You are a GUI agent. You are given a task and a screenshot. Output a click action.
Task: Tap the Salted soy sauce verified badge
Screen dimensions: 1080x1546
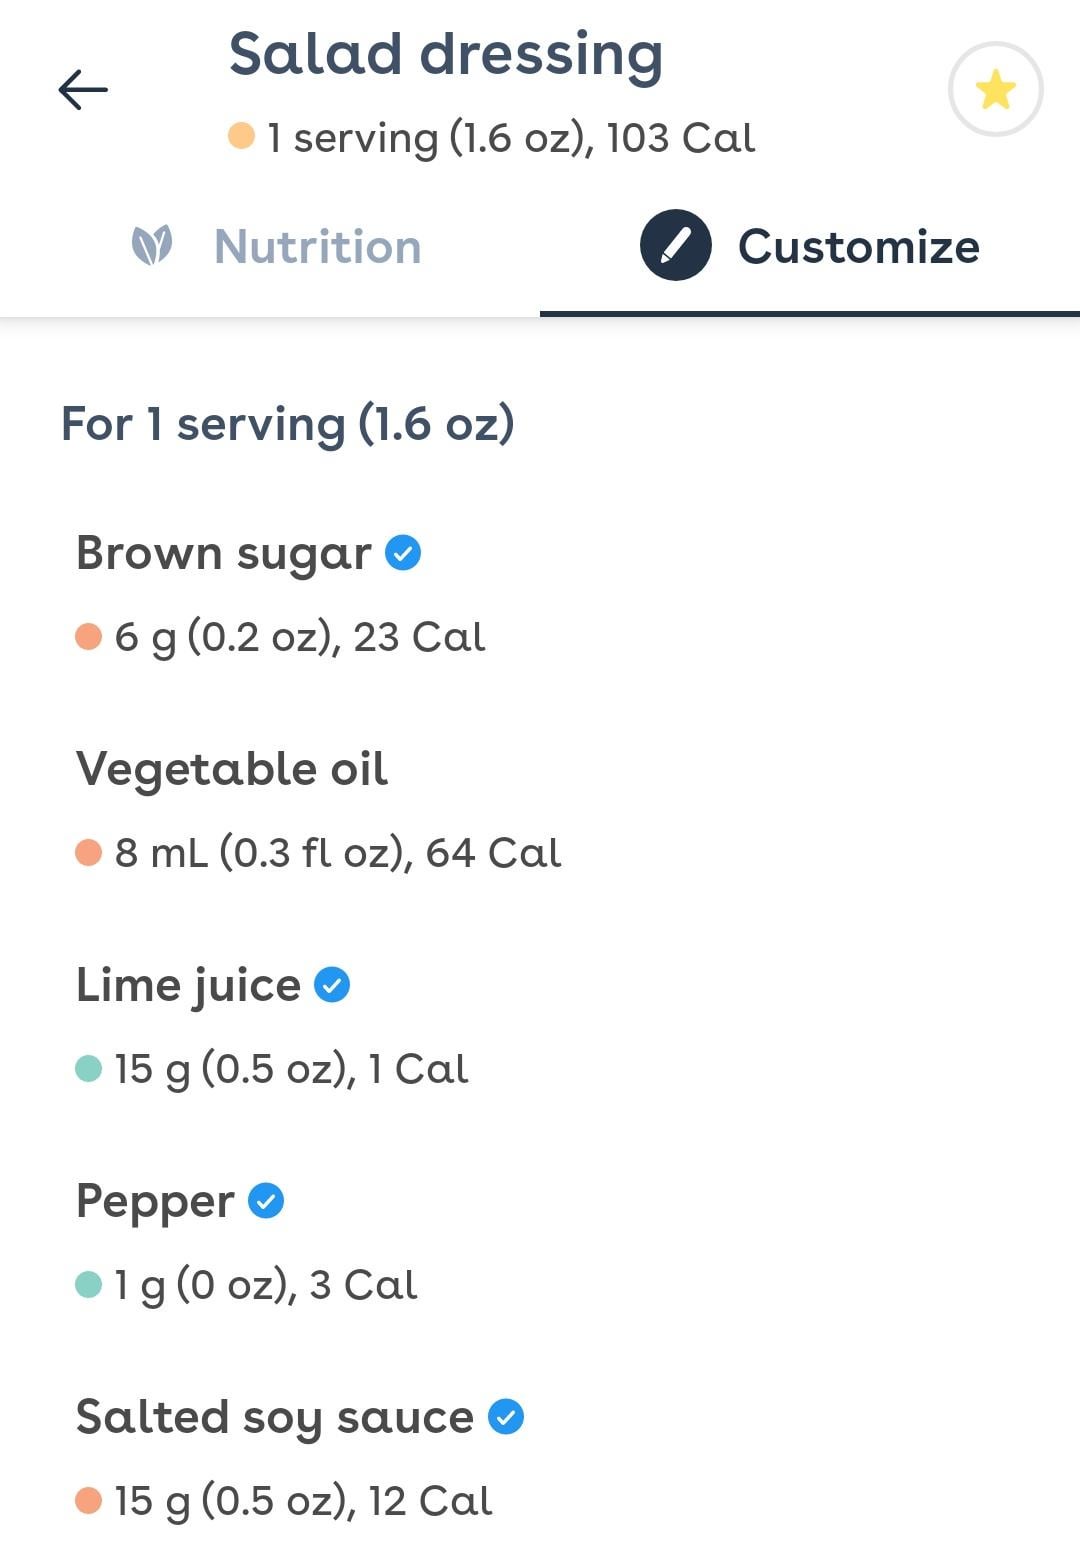506,1417
